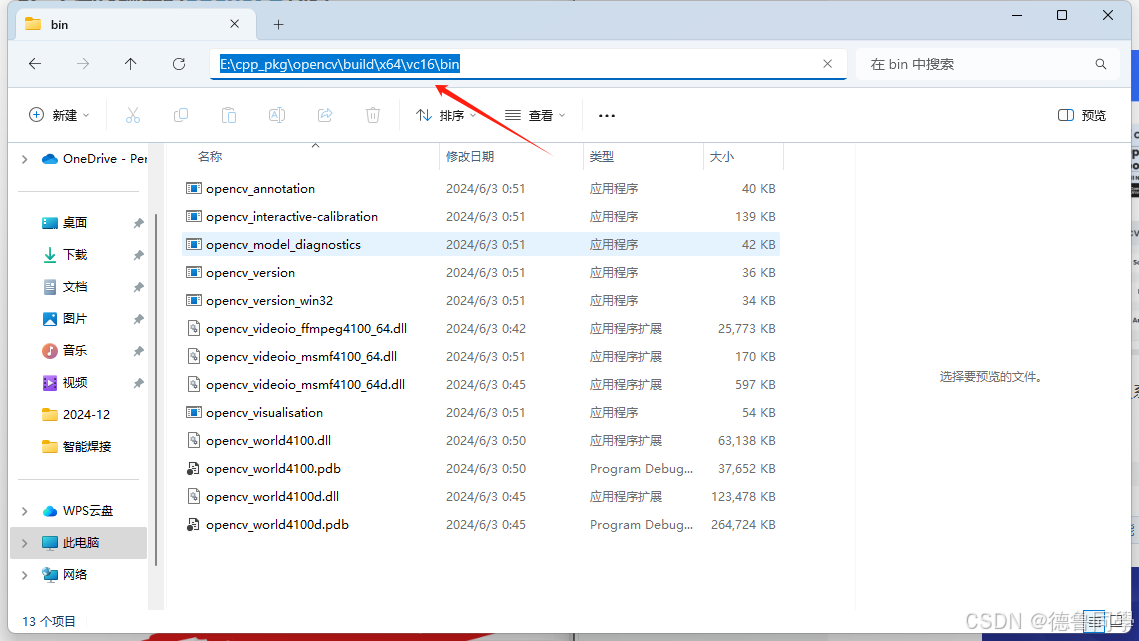This screenshot has height=641, width=1139.
Task: Open a new tab with the plus button
Action: [x=277, y=23]
